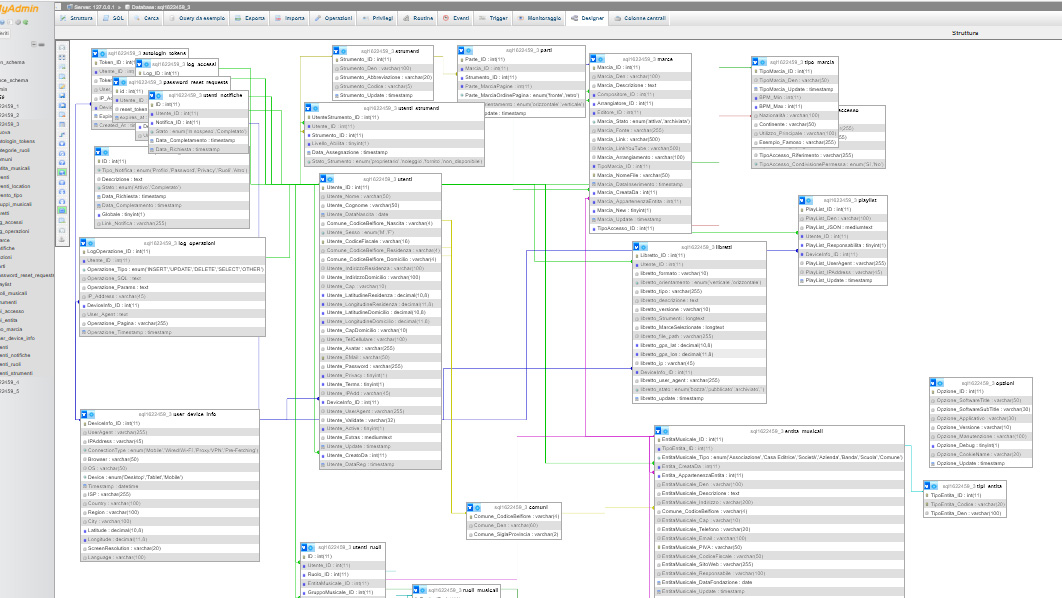Open gear options of the utenti_notifiche table
1062x598 pixels.
pos(159,95)
